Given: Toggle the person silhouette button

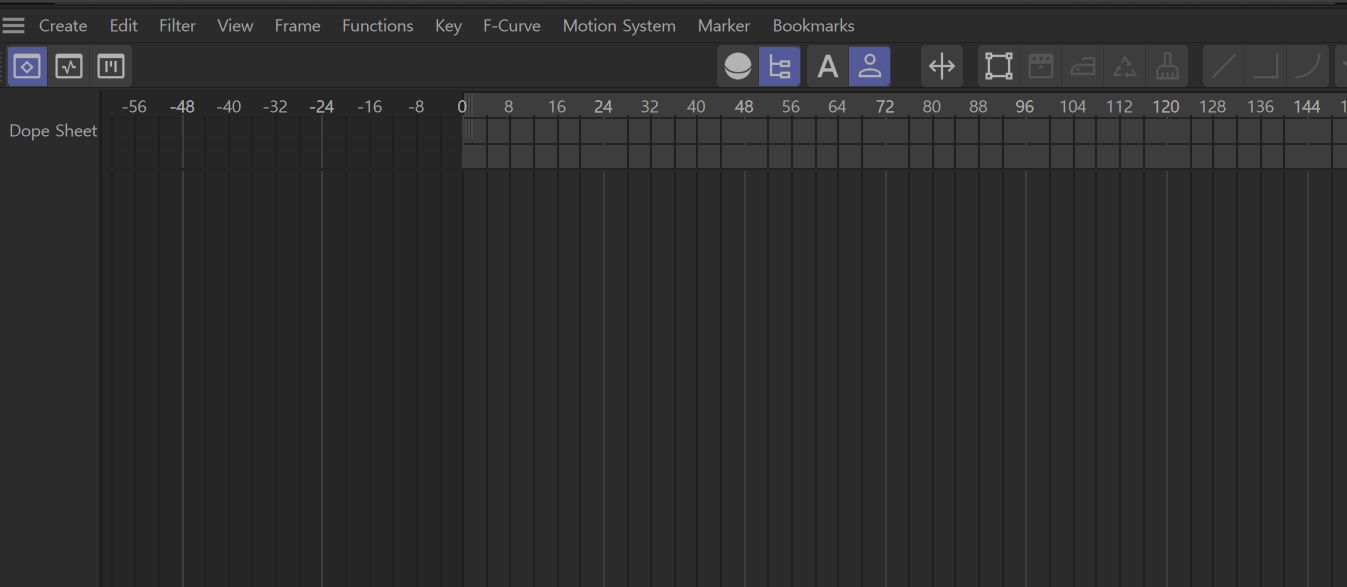Looking at the screenshot, I should point(870,67).
